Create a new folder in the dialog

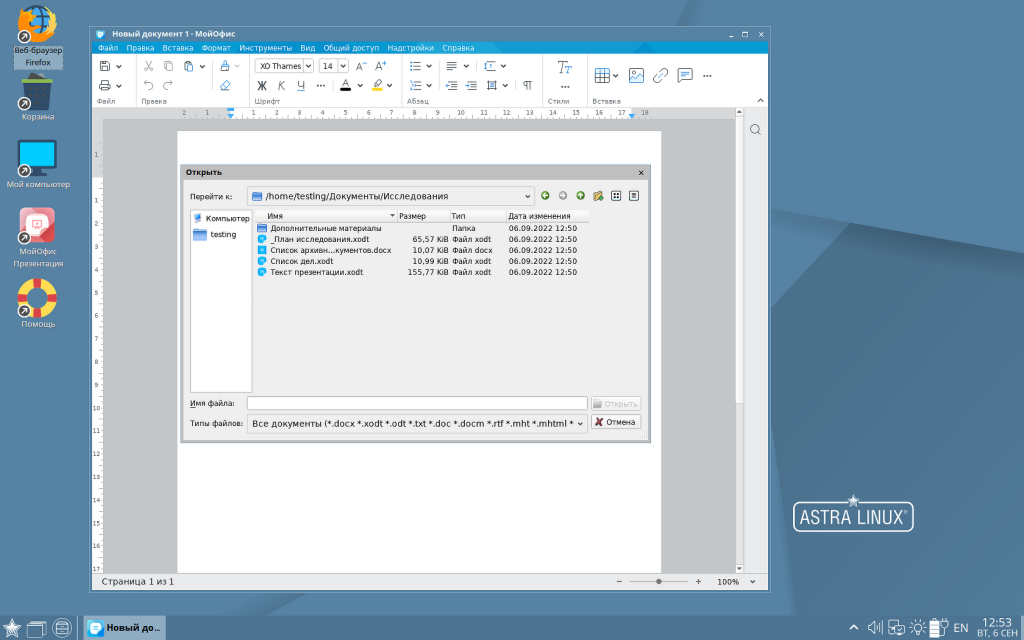(x=597, y=196)
